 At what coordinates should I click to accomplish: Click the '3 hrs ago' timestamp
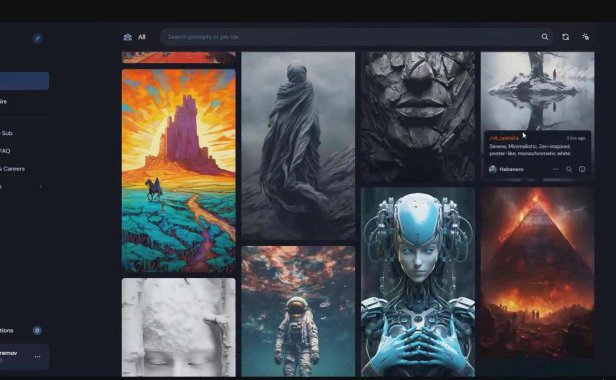pyautogui.click(x=576, y=138)
